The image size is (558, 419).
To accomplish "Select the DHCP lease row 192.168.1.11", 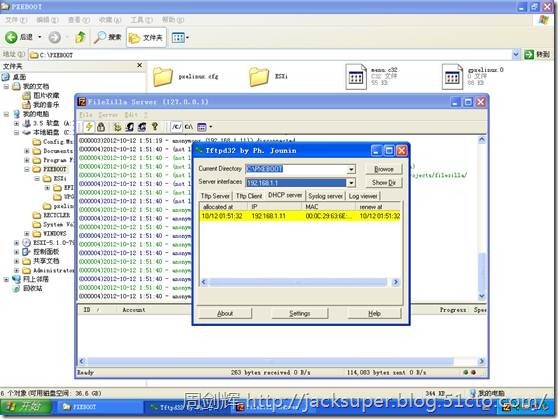I will click(x=301, y=216).
